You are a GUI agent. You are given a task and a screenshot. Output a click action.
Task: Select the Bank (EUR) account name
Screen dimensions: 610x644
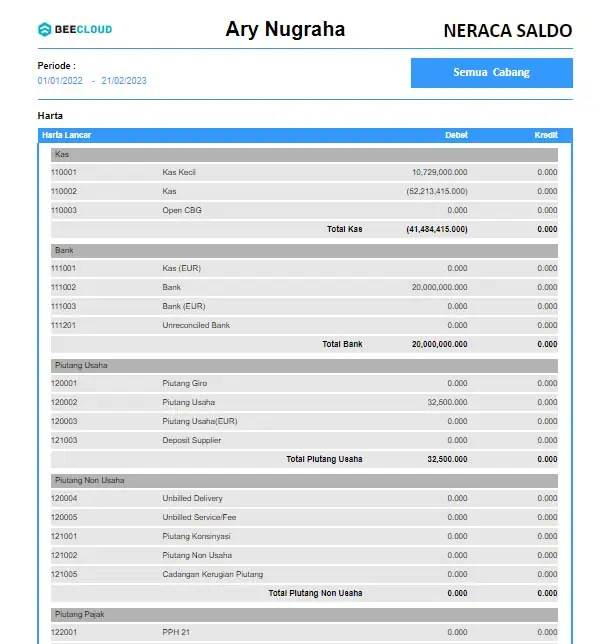[x=184, y=306]
